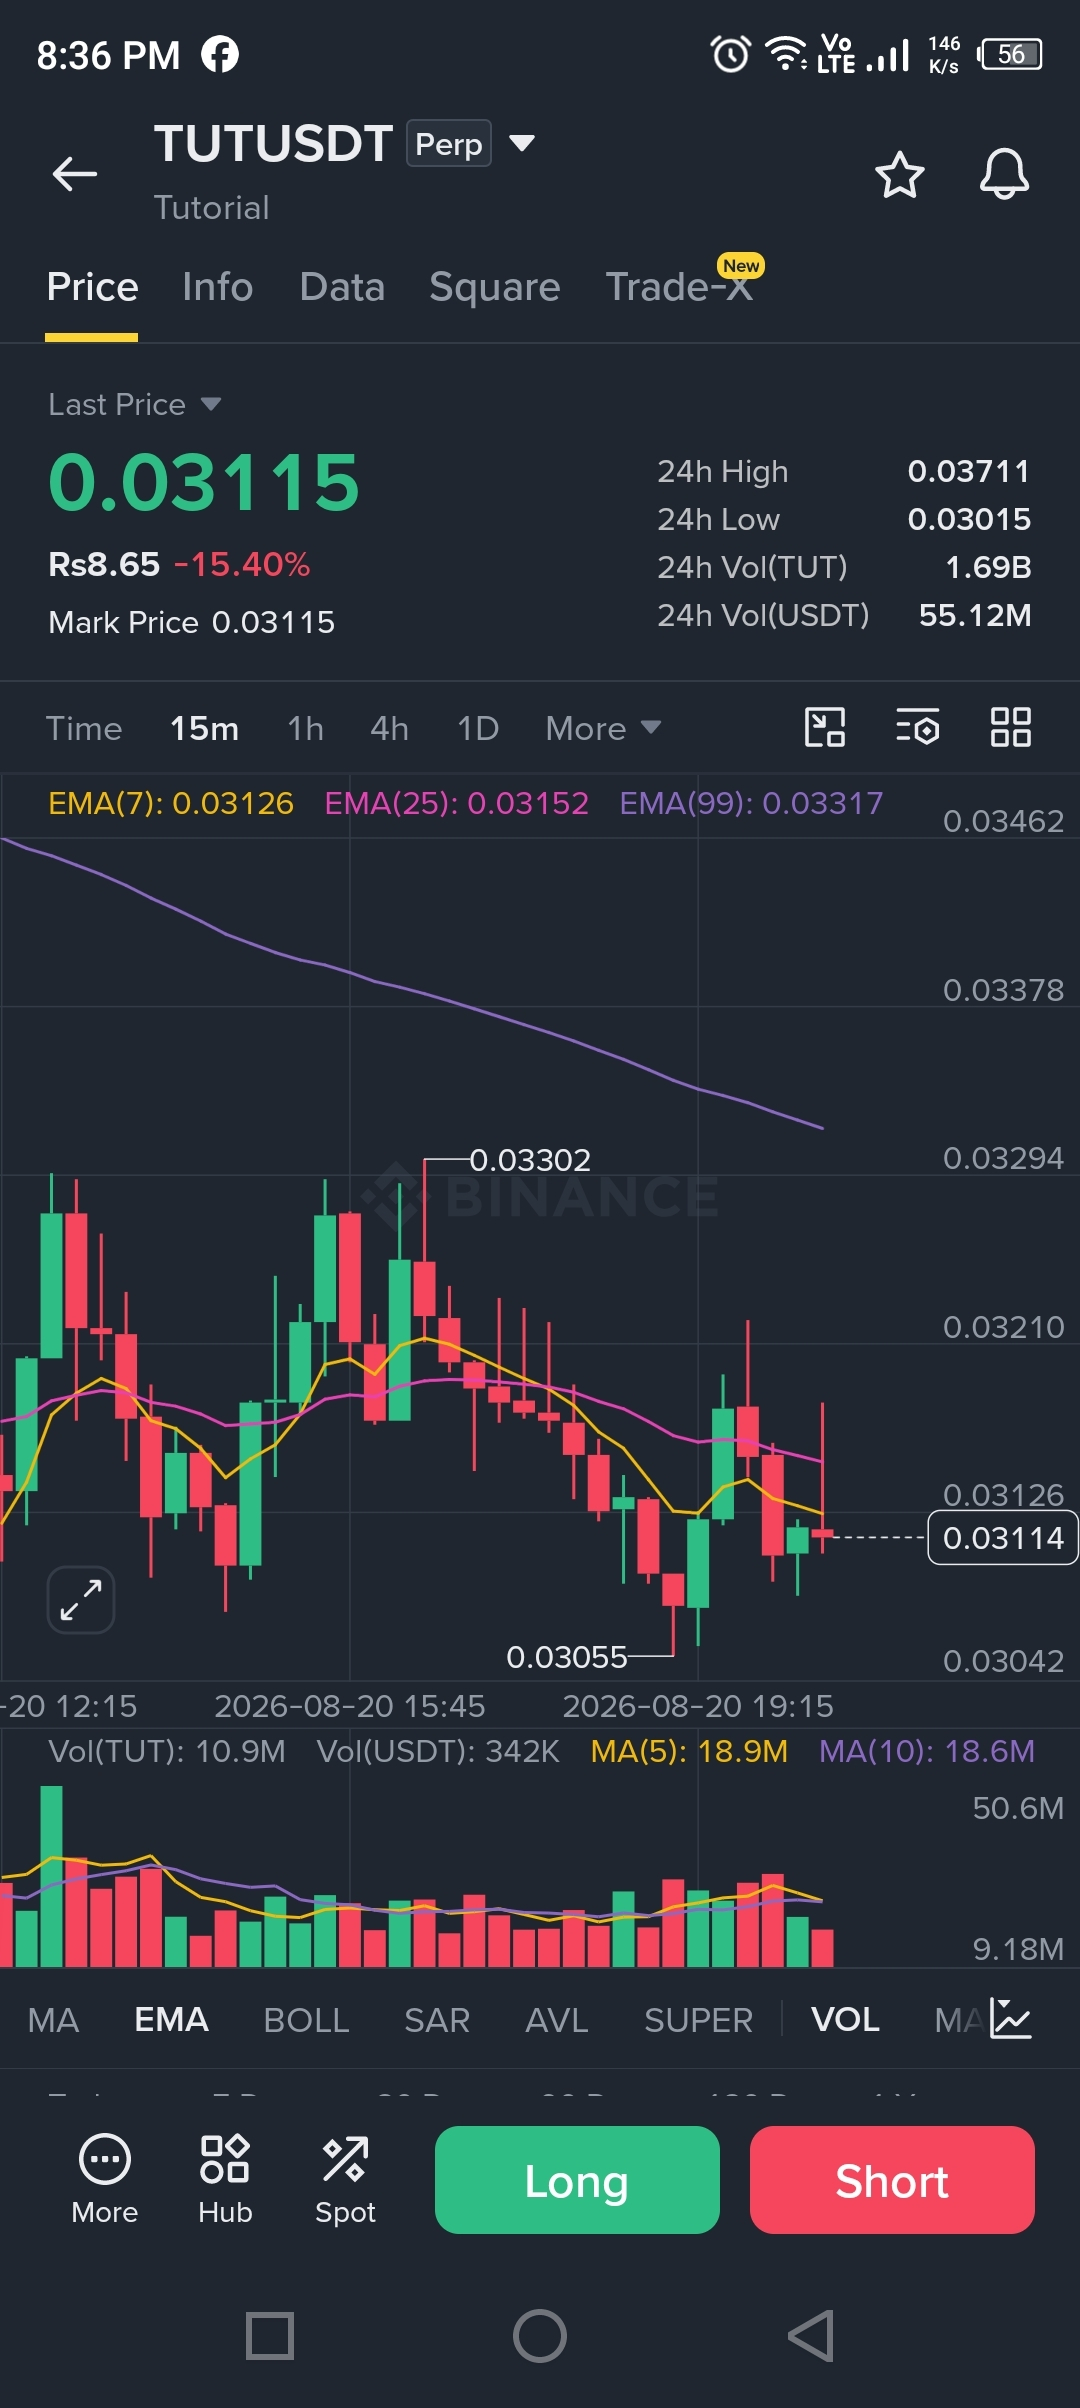Open the Square tab
1080x2408 pixels.
coord(494,288)
